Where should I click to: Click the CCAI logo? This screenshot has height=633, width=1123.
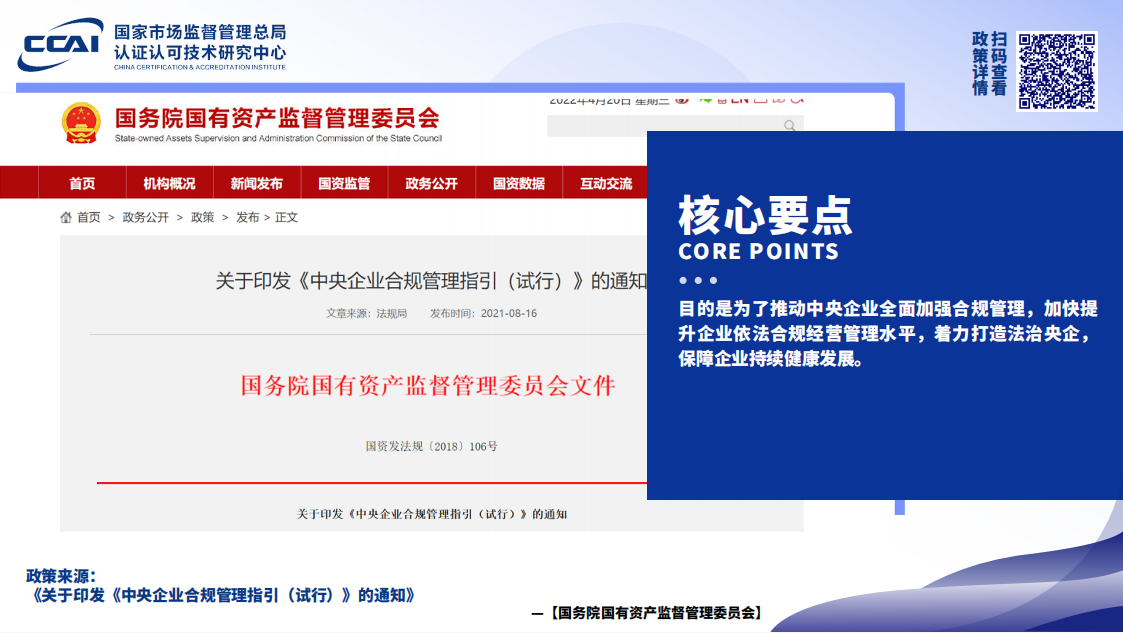tap(60, 44)
